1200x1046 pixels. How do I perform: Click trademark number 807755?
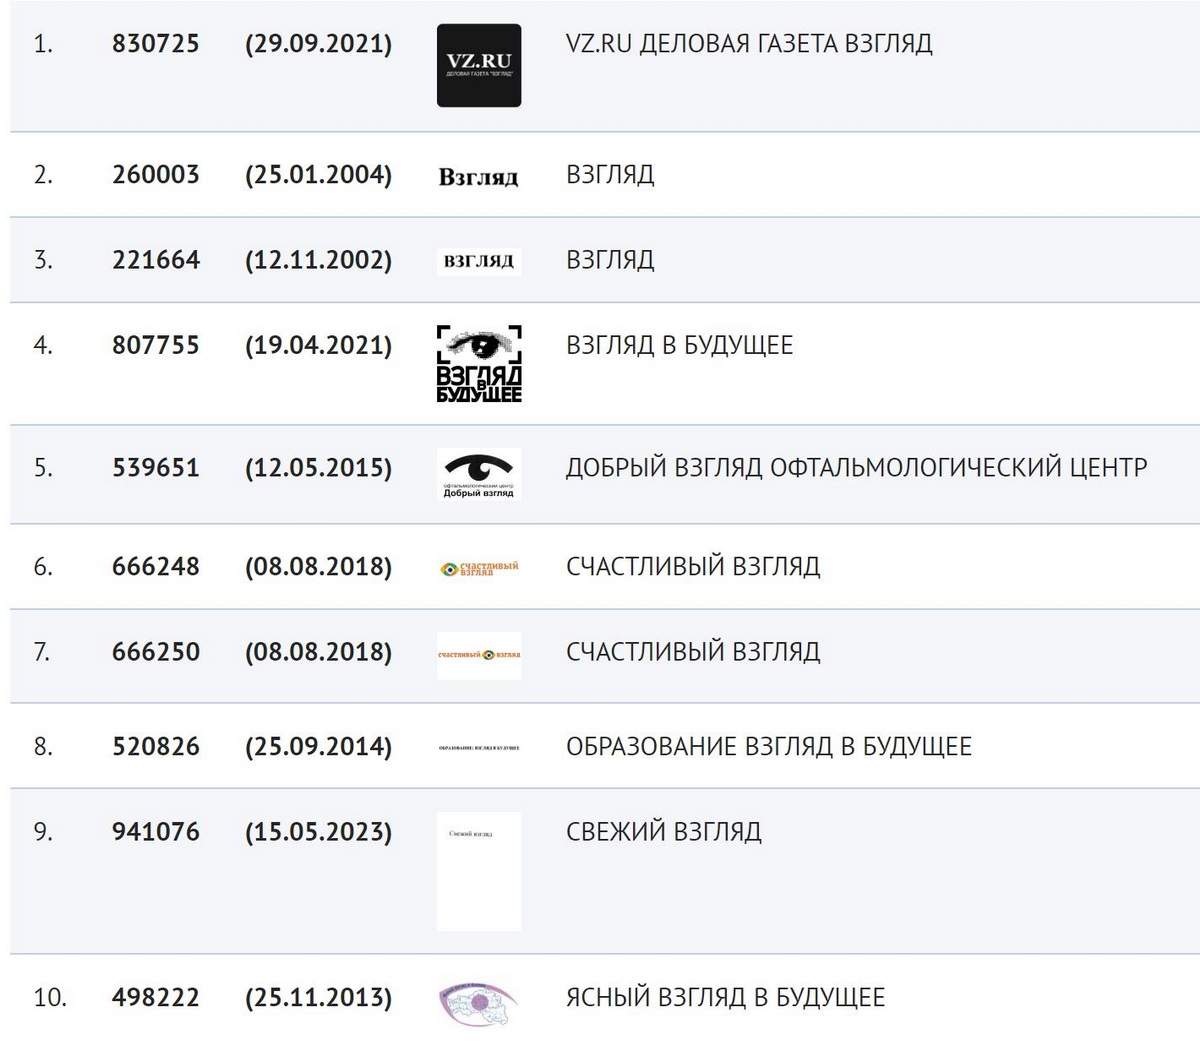[x=156, y=346]
